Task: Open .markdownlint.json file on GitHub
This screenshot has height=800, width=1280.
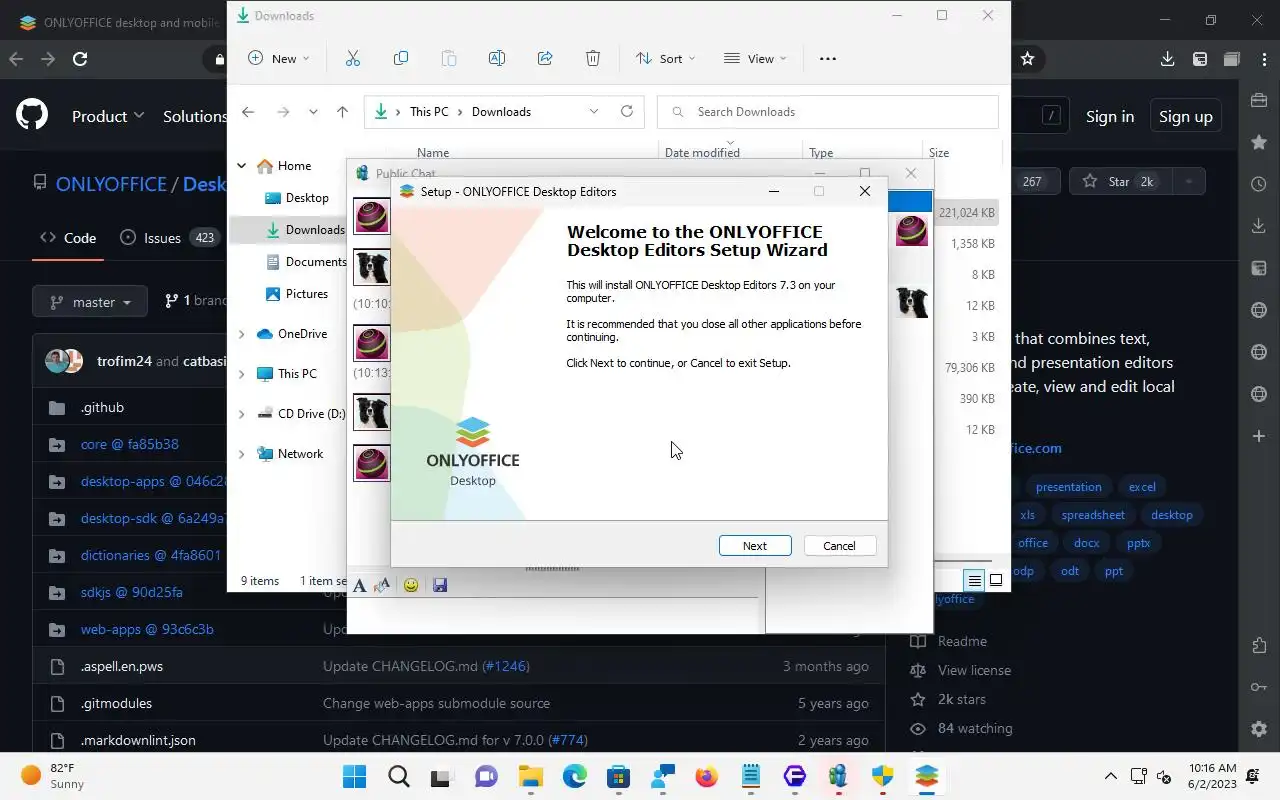Action: tap(138, 740)
